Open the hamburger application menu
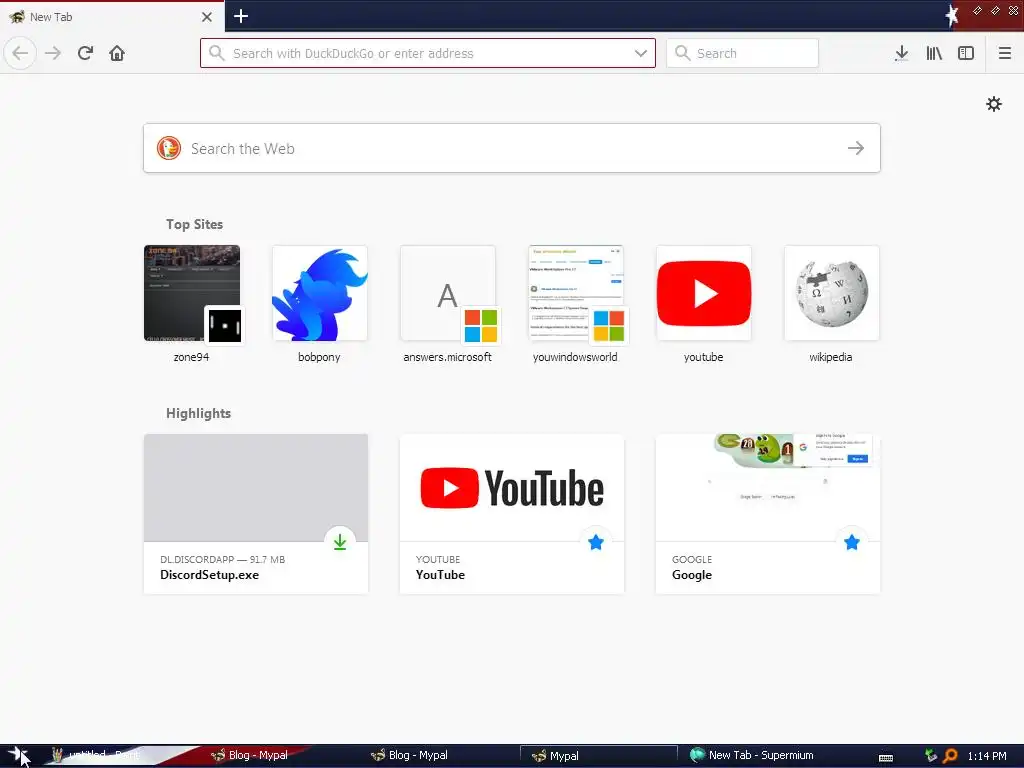The height and width of the screenshot is (768, 1024). tap(1004, 53)
